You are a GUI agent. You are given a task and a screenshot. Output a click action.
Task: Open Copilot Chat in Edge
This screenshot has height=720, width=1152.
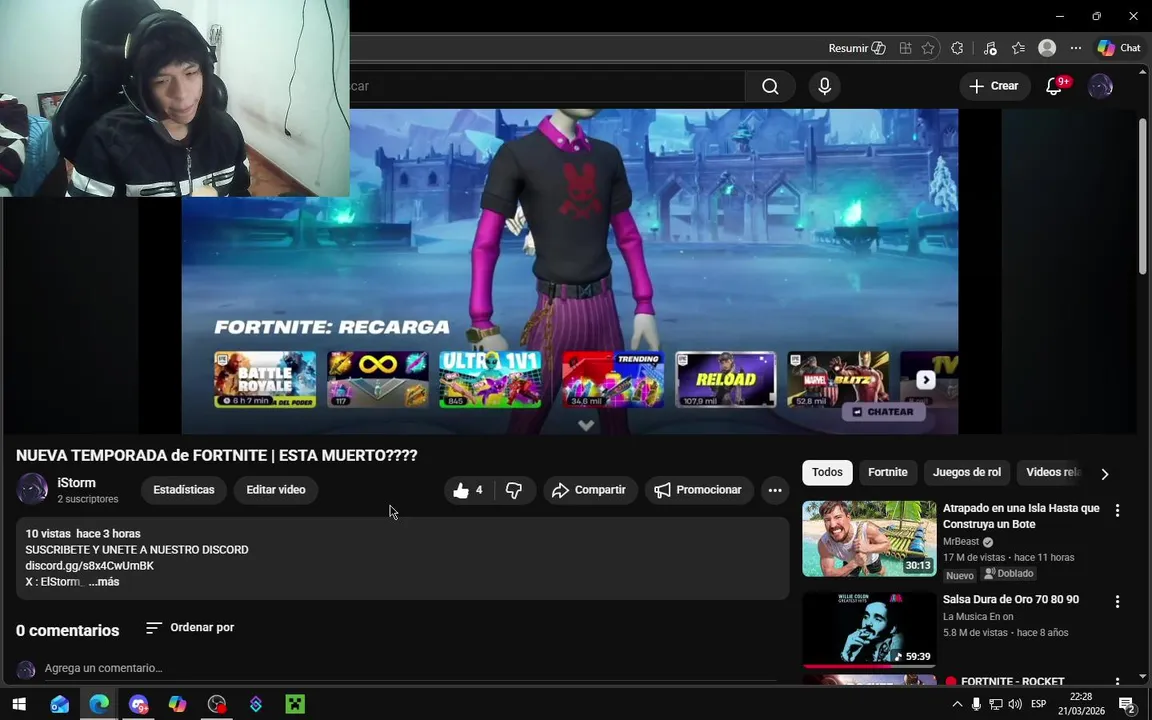[x=1119, y=48]
